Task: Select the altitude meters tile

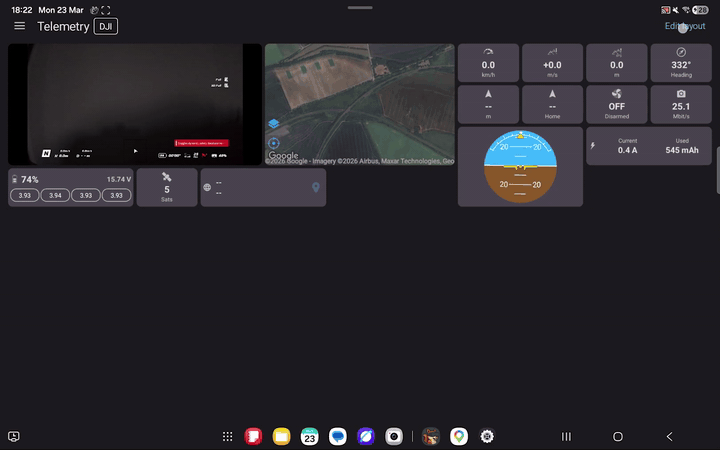Action: click(x=617, y=63)
